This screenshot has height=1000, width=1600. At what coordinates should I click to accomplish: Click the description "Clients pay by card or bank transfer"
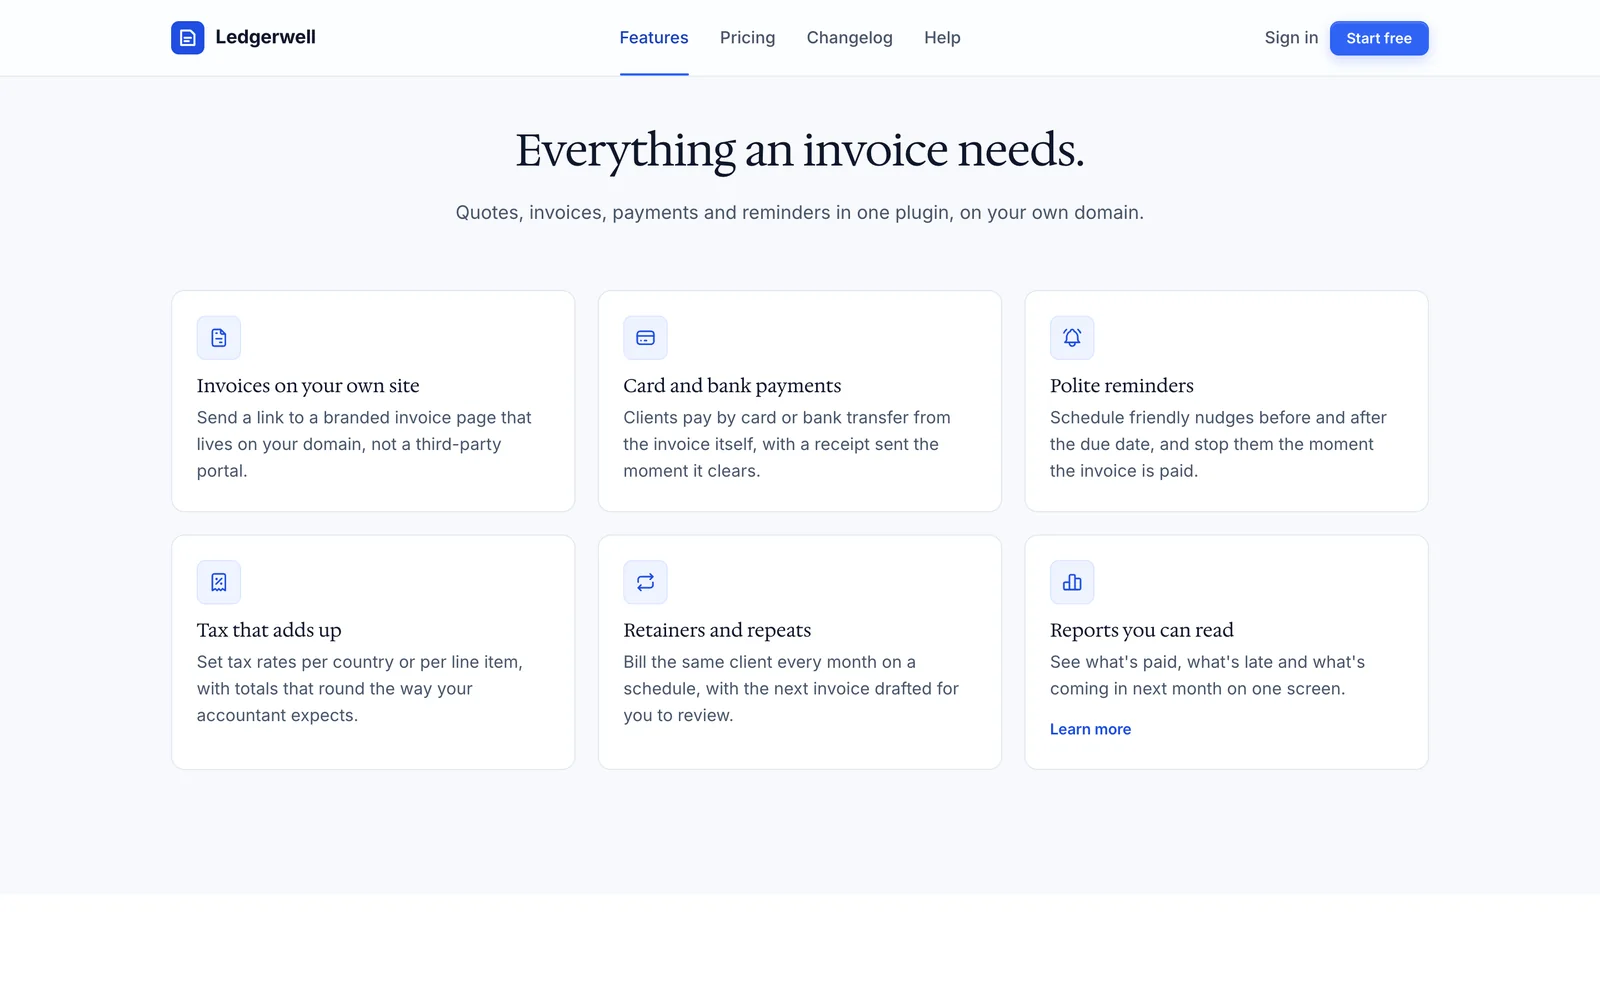pos(788,444)
